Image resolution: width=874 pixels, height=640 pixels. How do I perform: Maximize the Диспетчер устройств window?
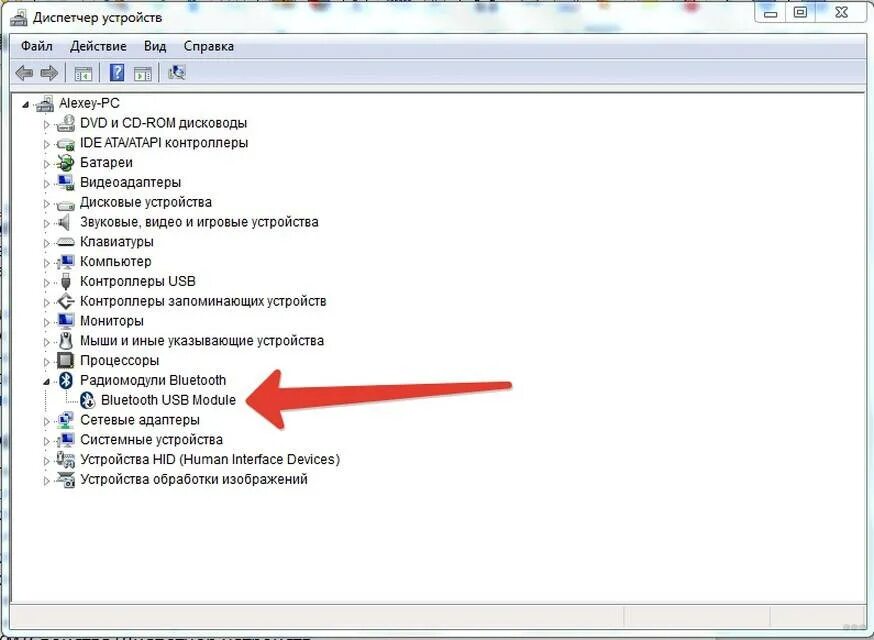click(x=800, y=13)
